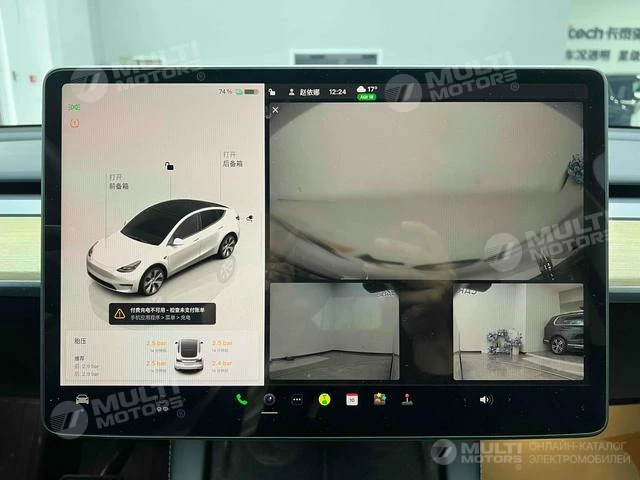This screenshot has height=480, width=640.
Task: Open the camera app in dock
Action: click(269, 399)
